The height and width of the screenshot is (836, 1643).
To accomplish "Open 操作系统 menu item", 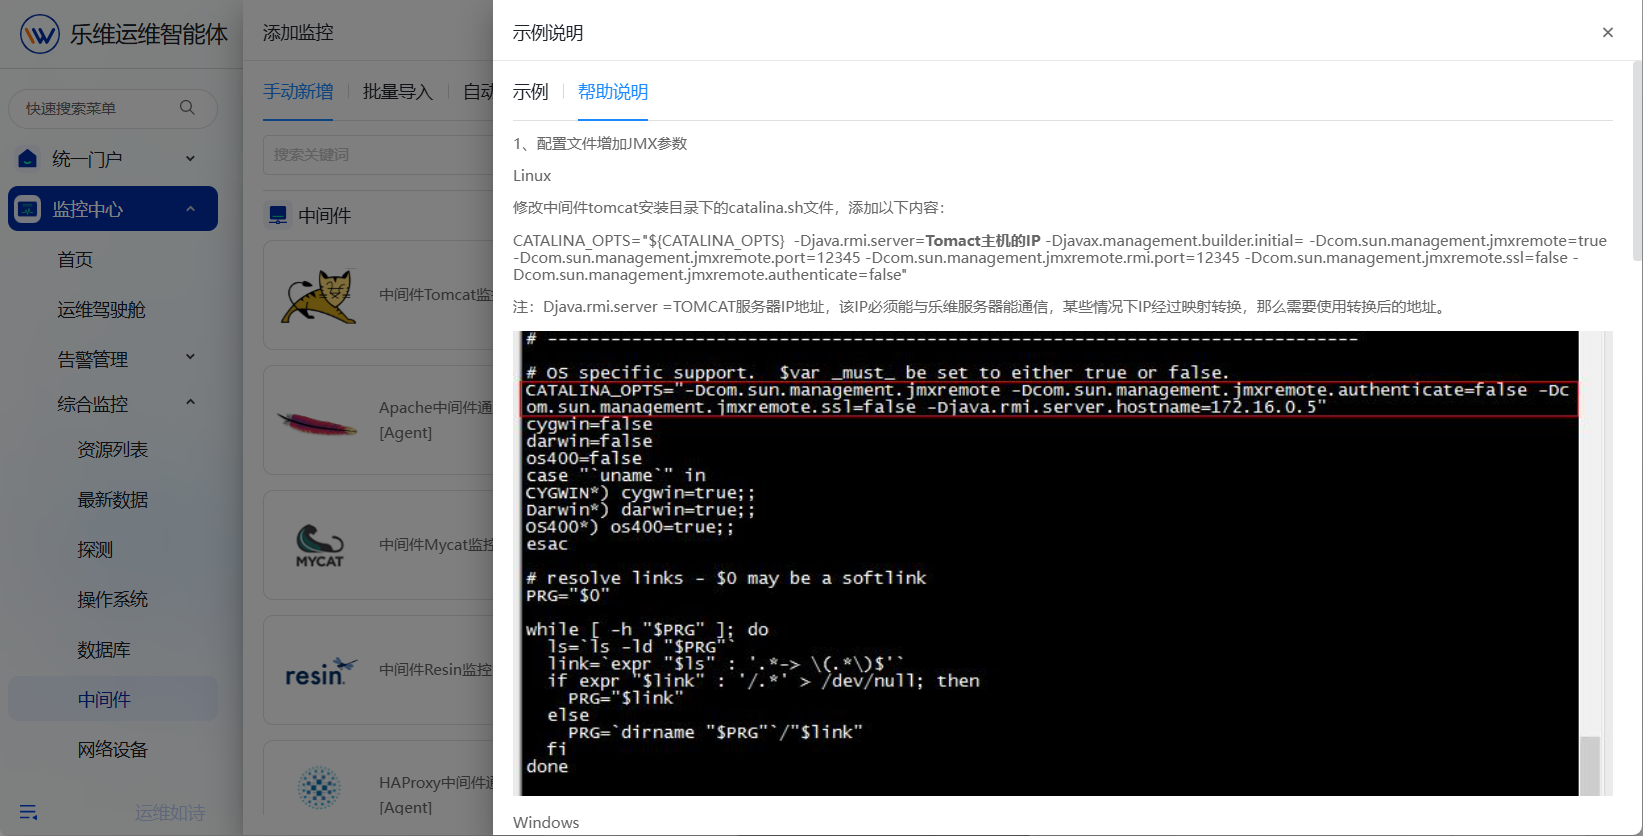I will [x=113, y=600].
